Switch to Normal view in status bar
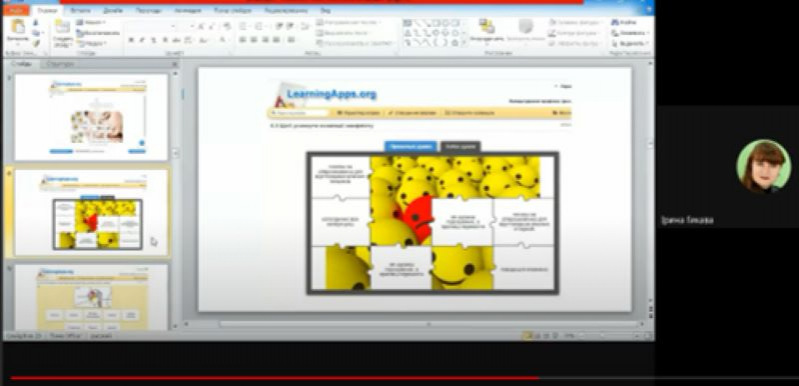The width and height of the screenshot is (799, 386). [x=528, y=336]
